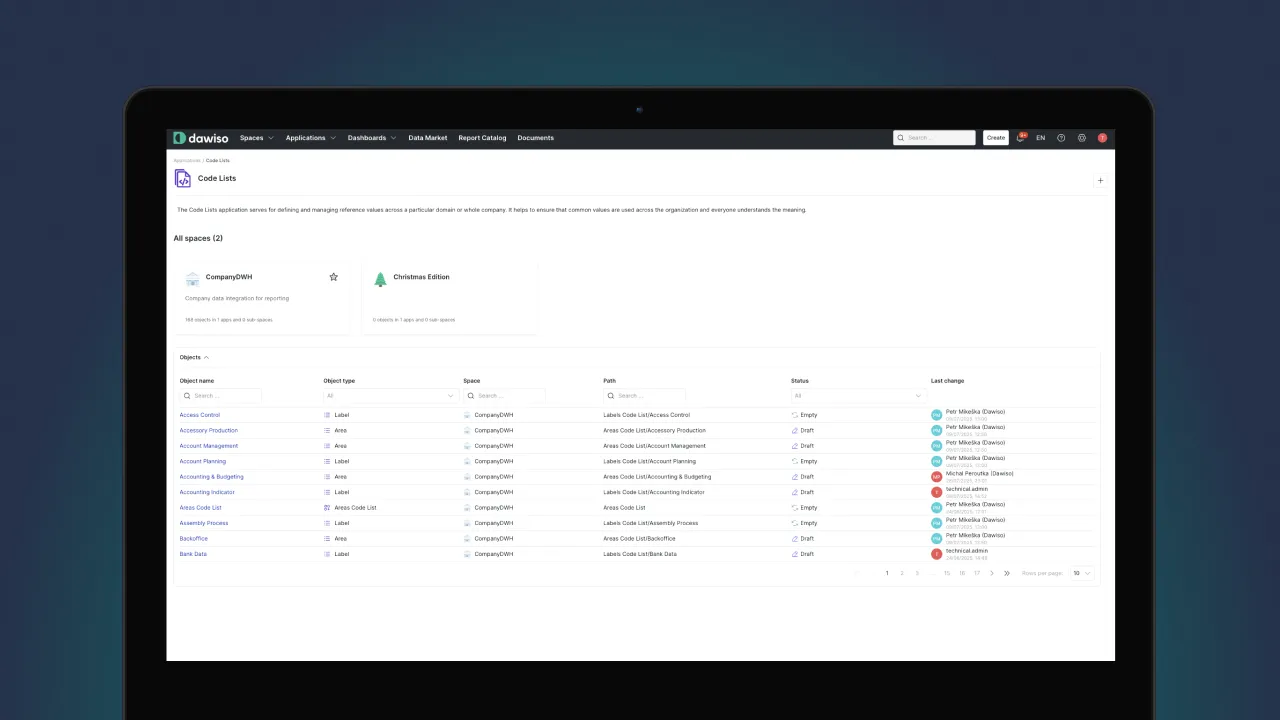Click the plus icon beside Code Lists header

[1100, 181]
